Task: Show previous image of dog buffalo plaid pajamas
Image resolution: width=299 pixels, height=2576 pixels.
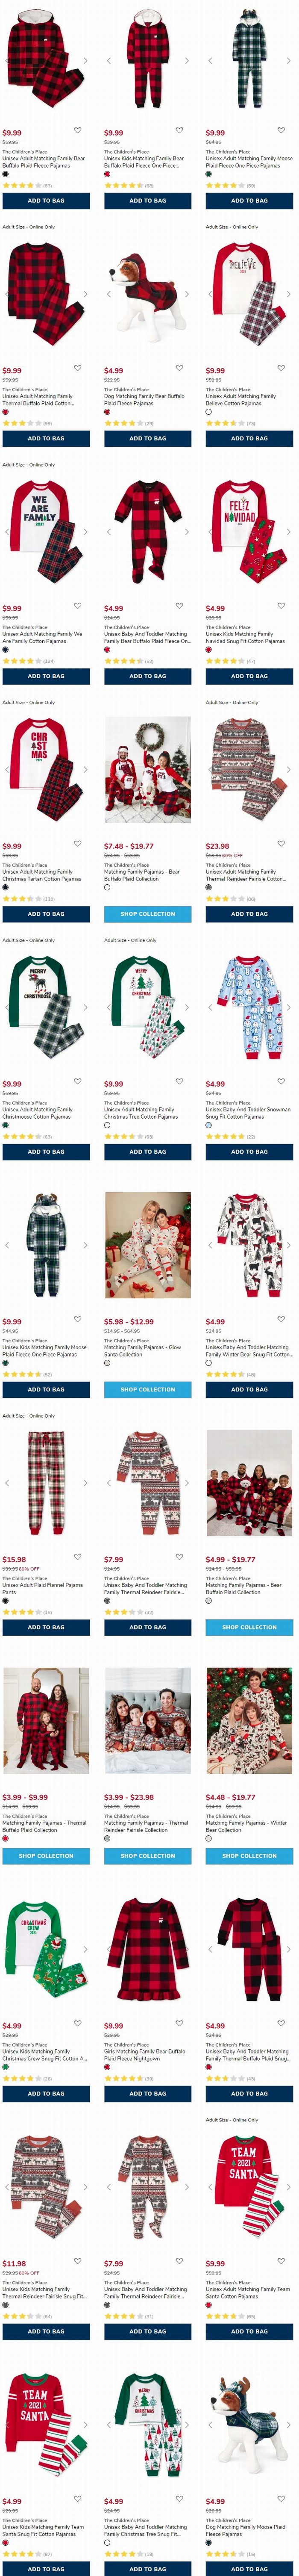Action: tap(109, 295)
